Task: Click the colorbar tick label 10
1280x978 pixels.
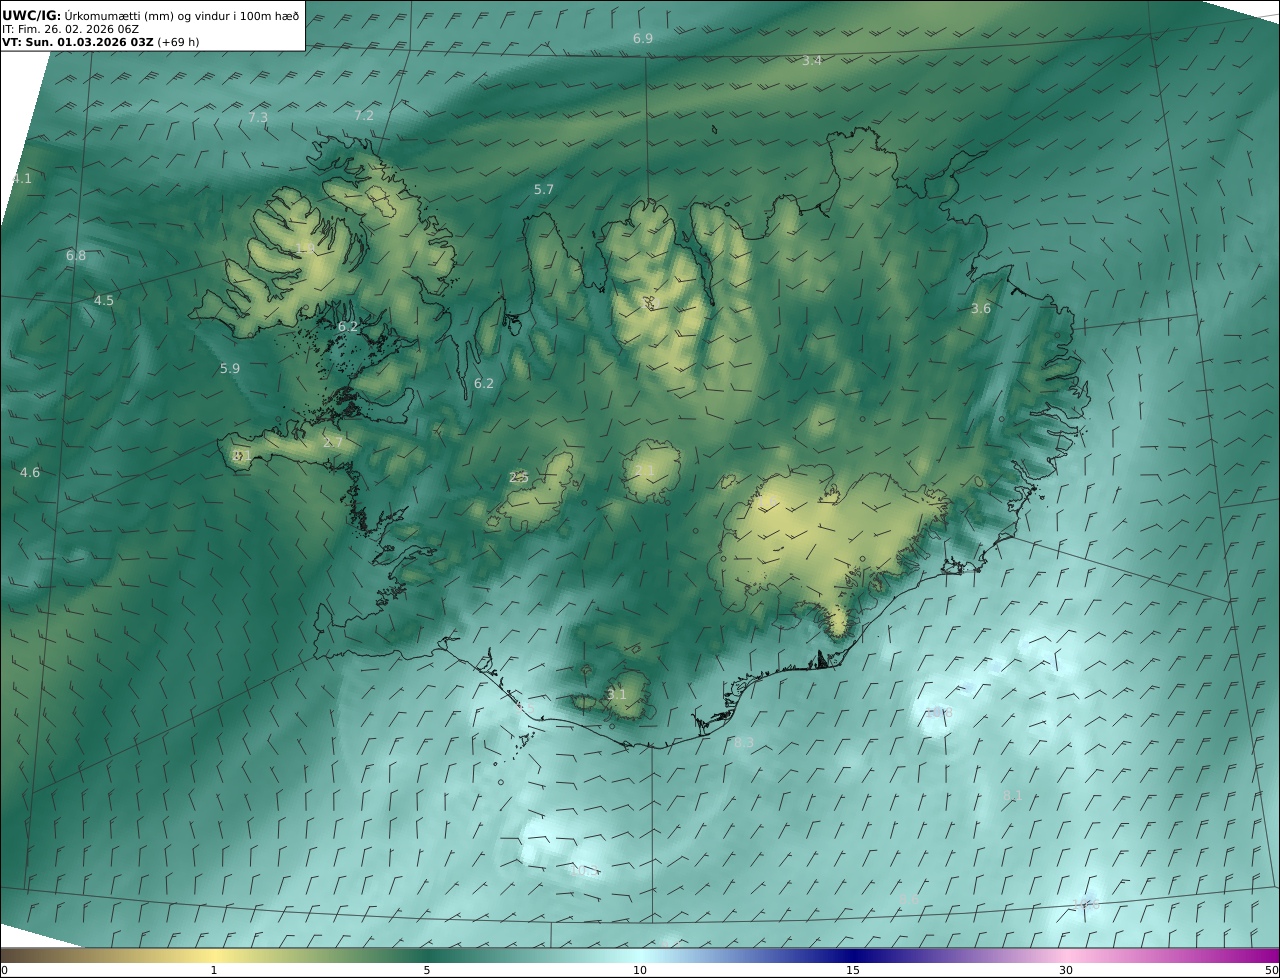Action: coord(640,970)
